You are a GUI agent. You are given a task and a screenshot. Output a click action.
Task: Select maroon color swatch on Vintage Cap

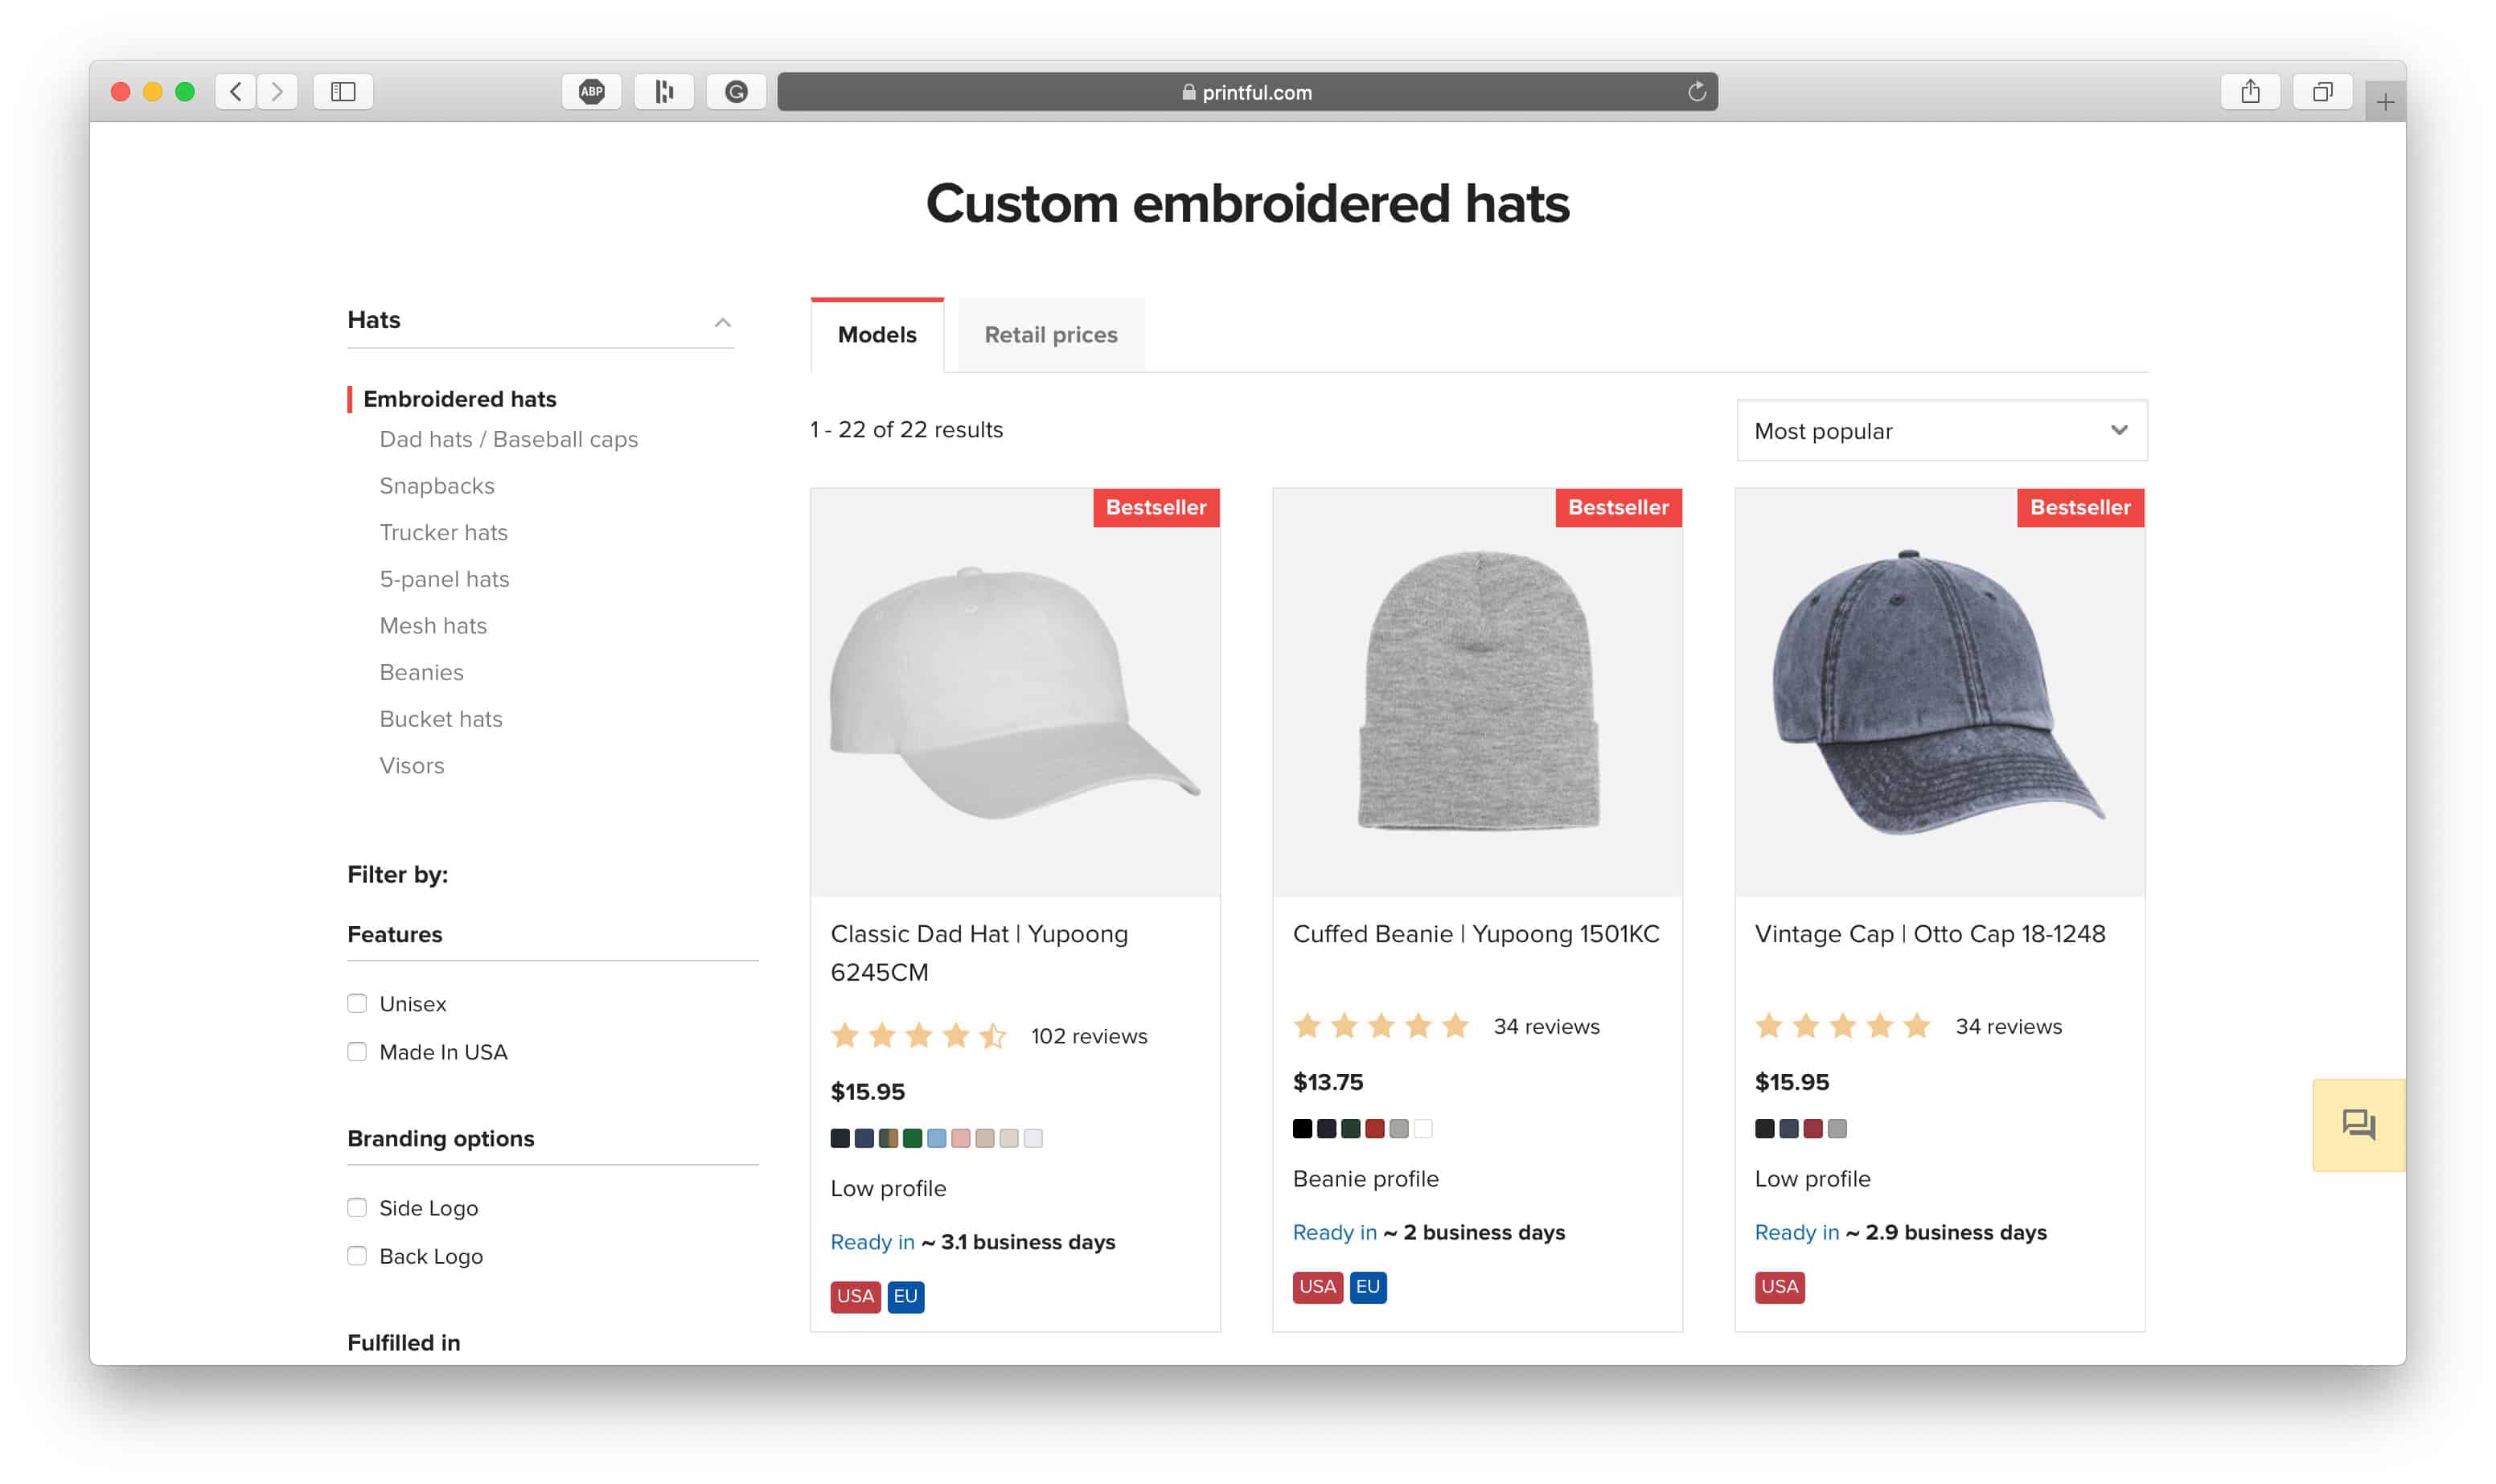pos(1813,1129)
